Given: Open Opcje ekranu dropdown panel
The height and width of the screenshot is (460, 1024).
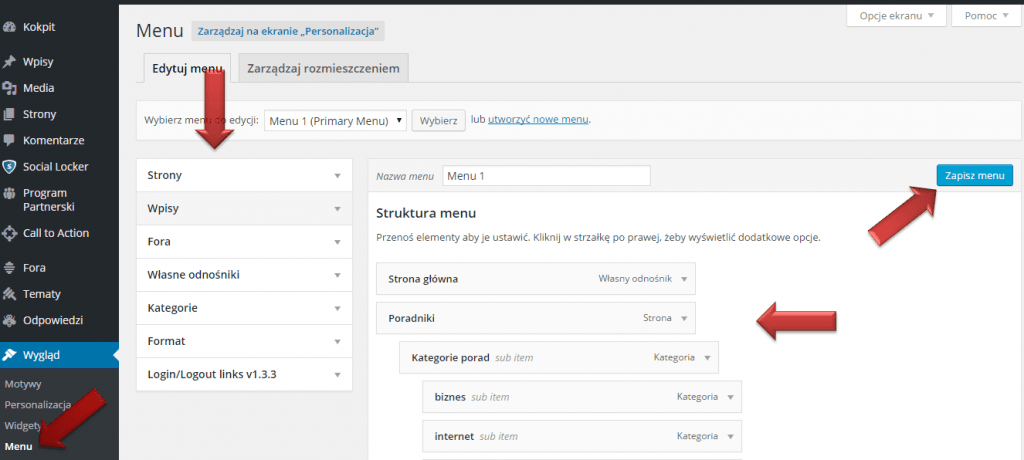Looking at the screenshot, I should point(896,16).
